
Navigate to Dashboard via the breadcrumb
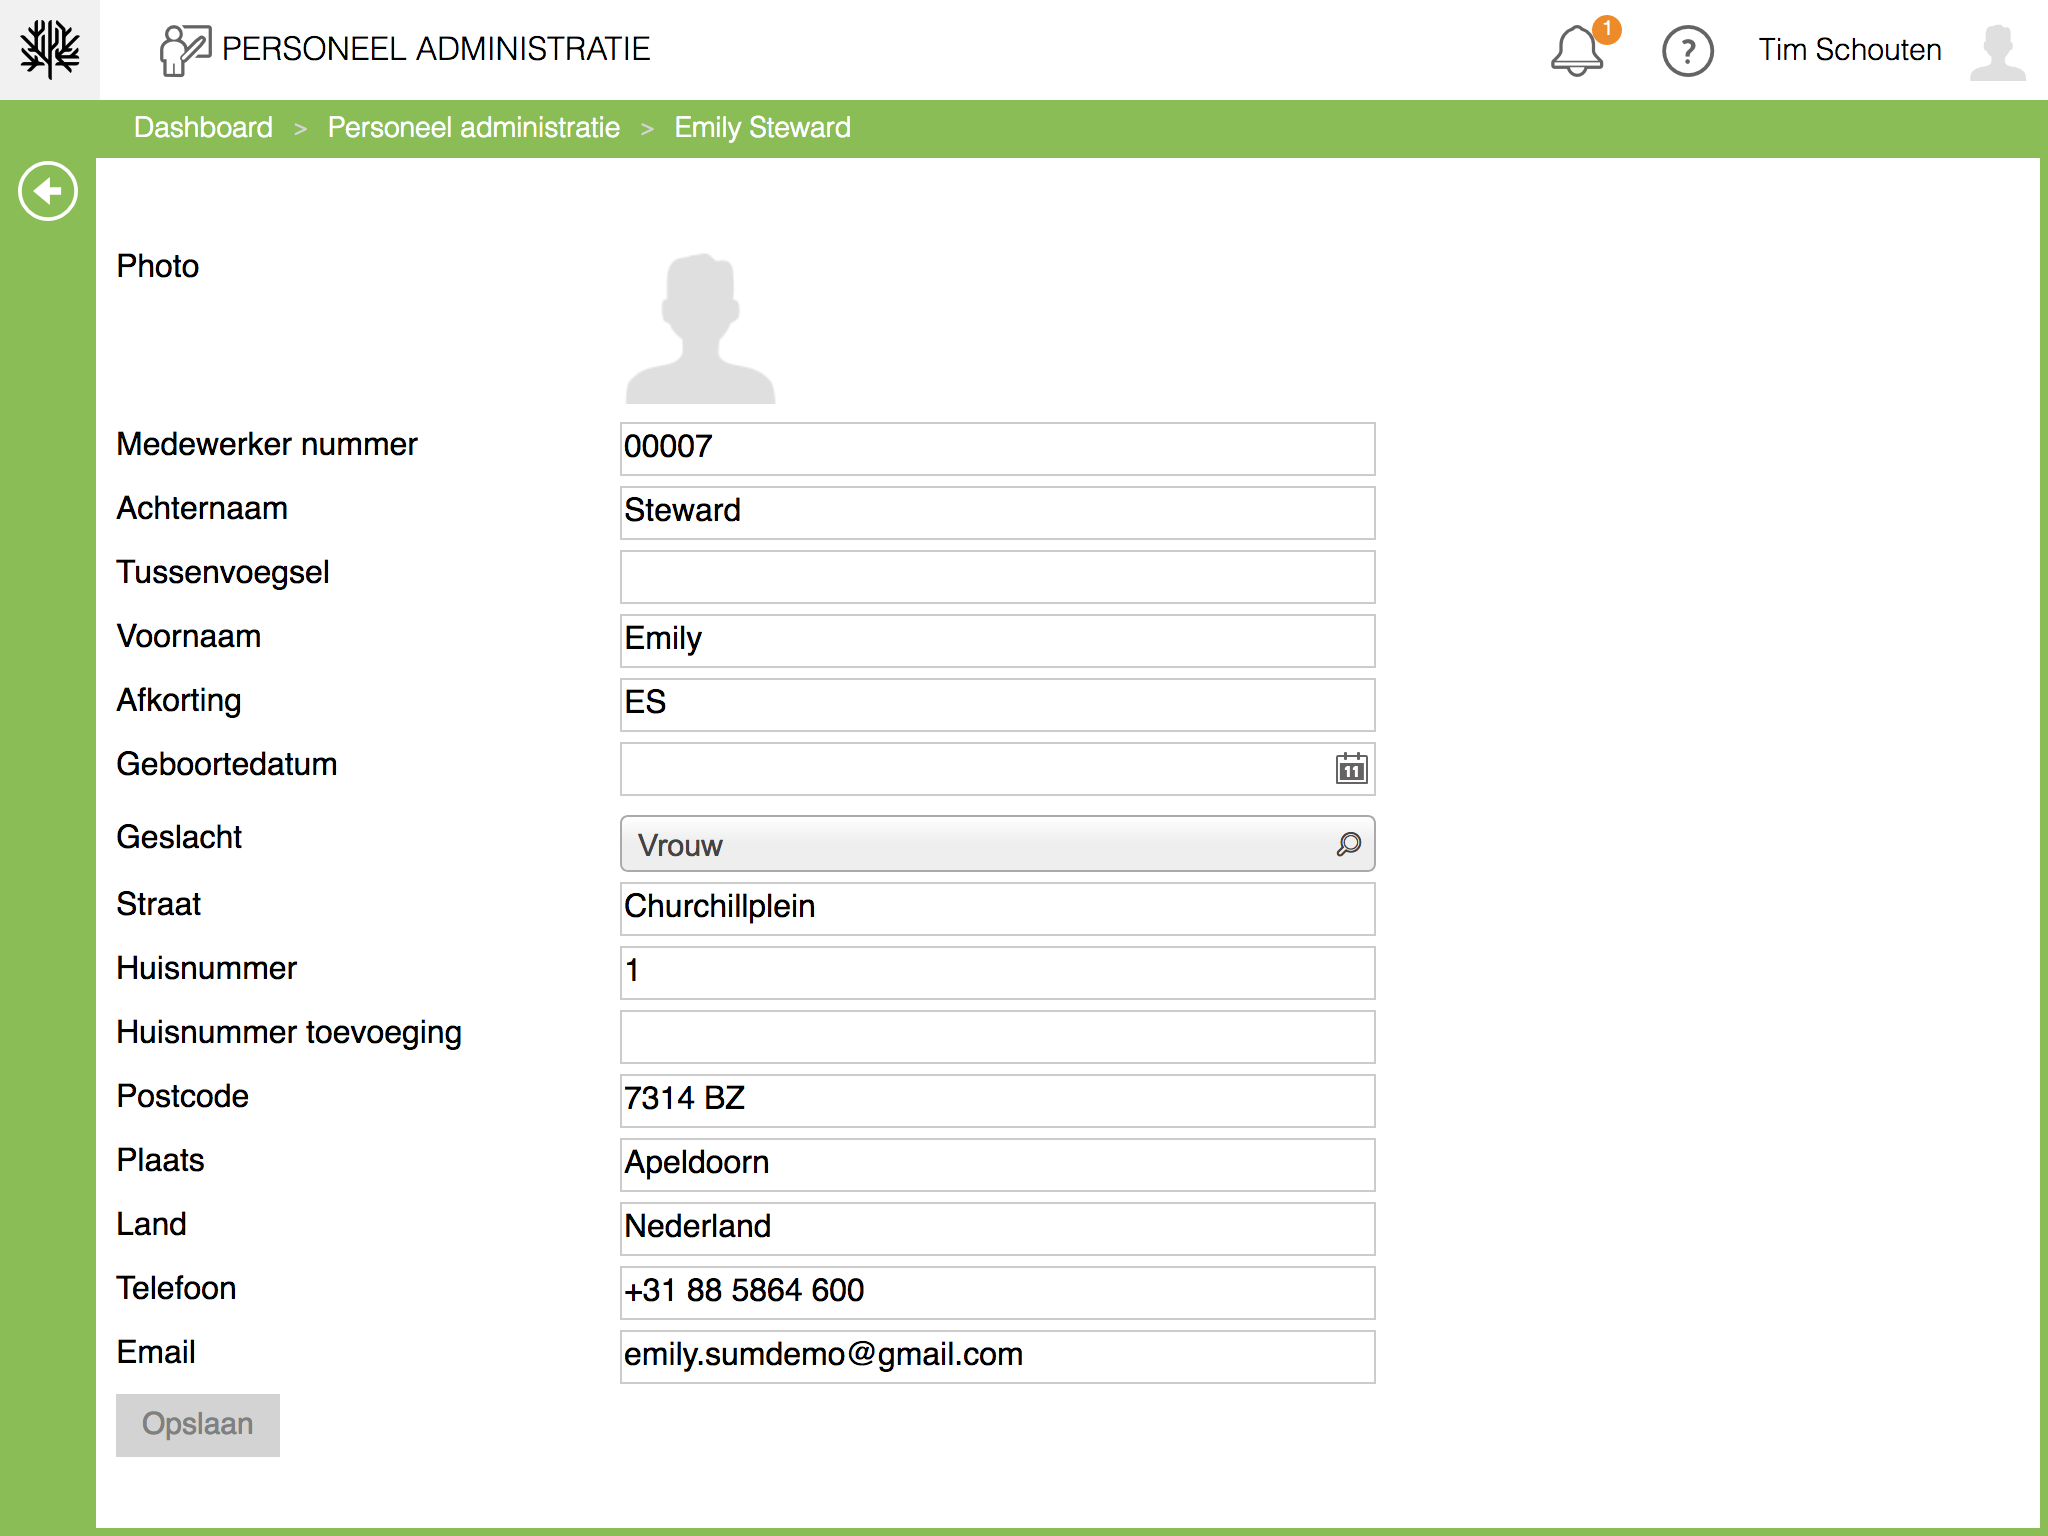(203, 127)
